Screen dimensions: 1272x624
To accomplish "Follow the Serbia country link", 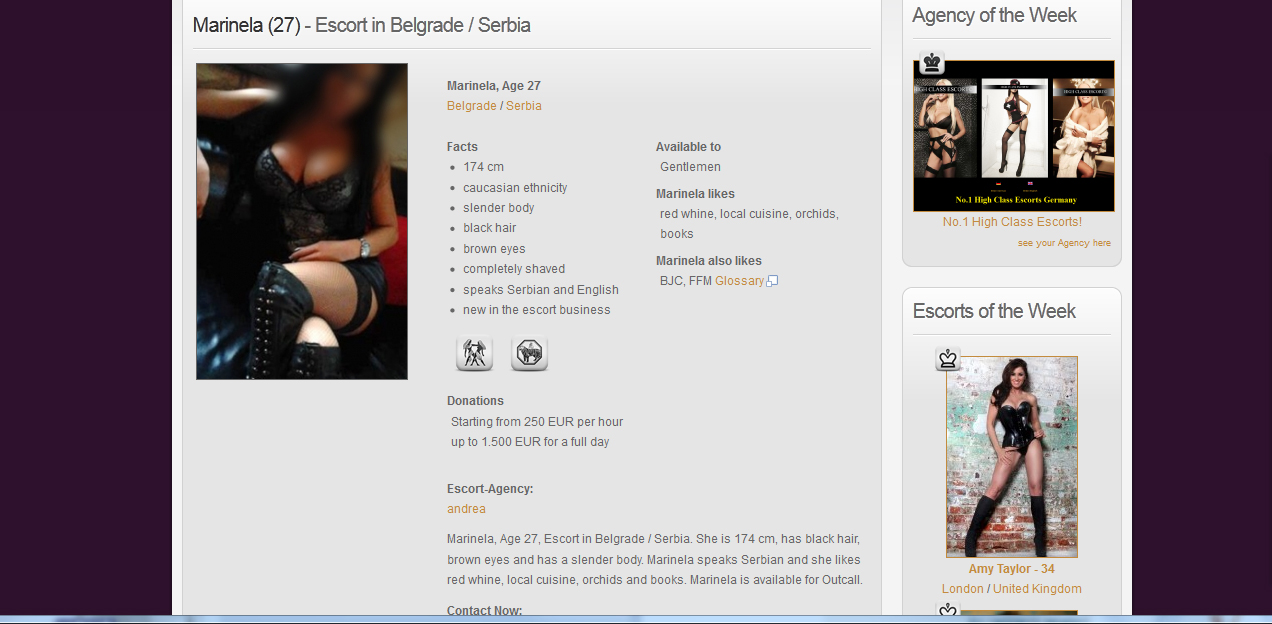I will click(524, 106).
